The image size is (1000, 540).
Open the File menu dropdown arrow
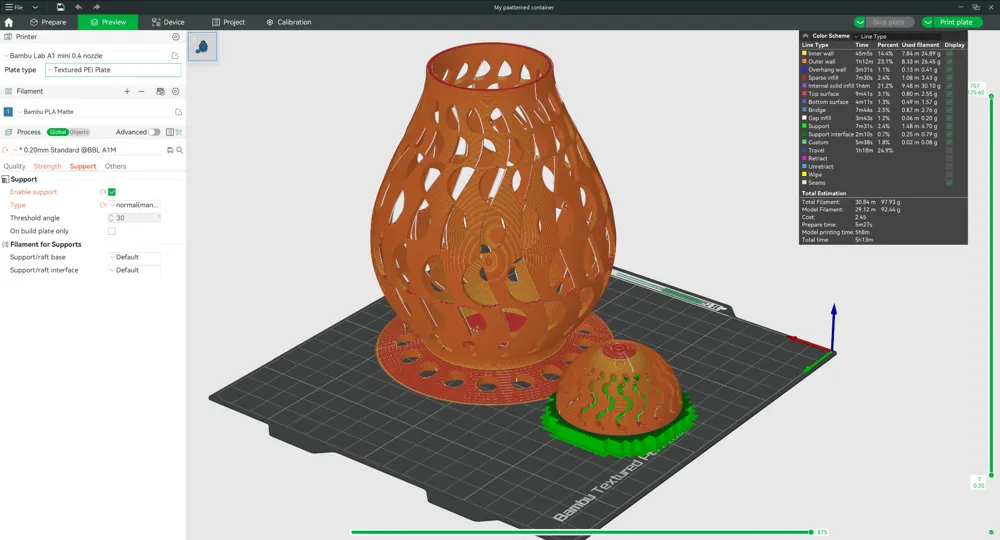point(35,7)
